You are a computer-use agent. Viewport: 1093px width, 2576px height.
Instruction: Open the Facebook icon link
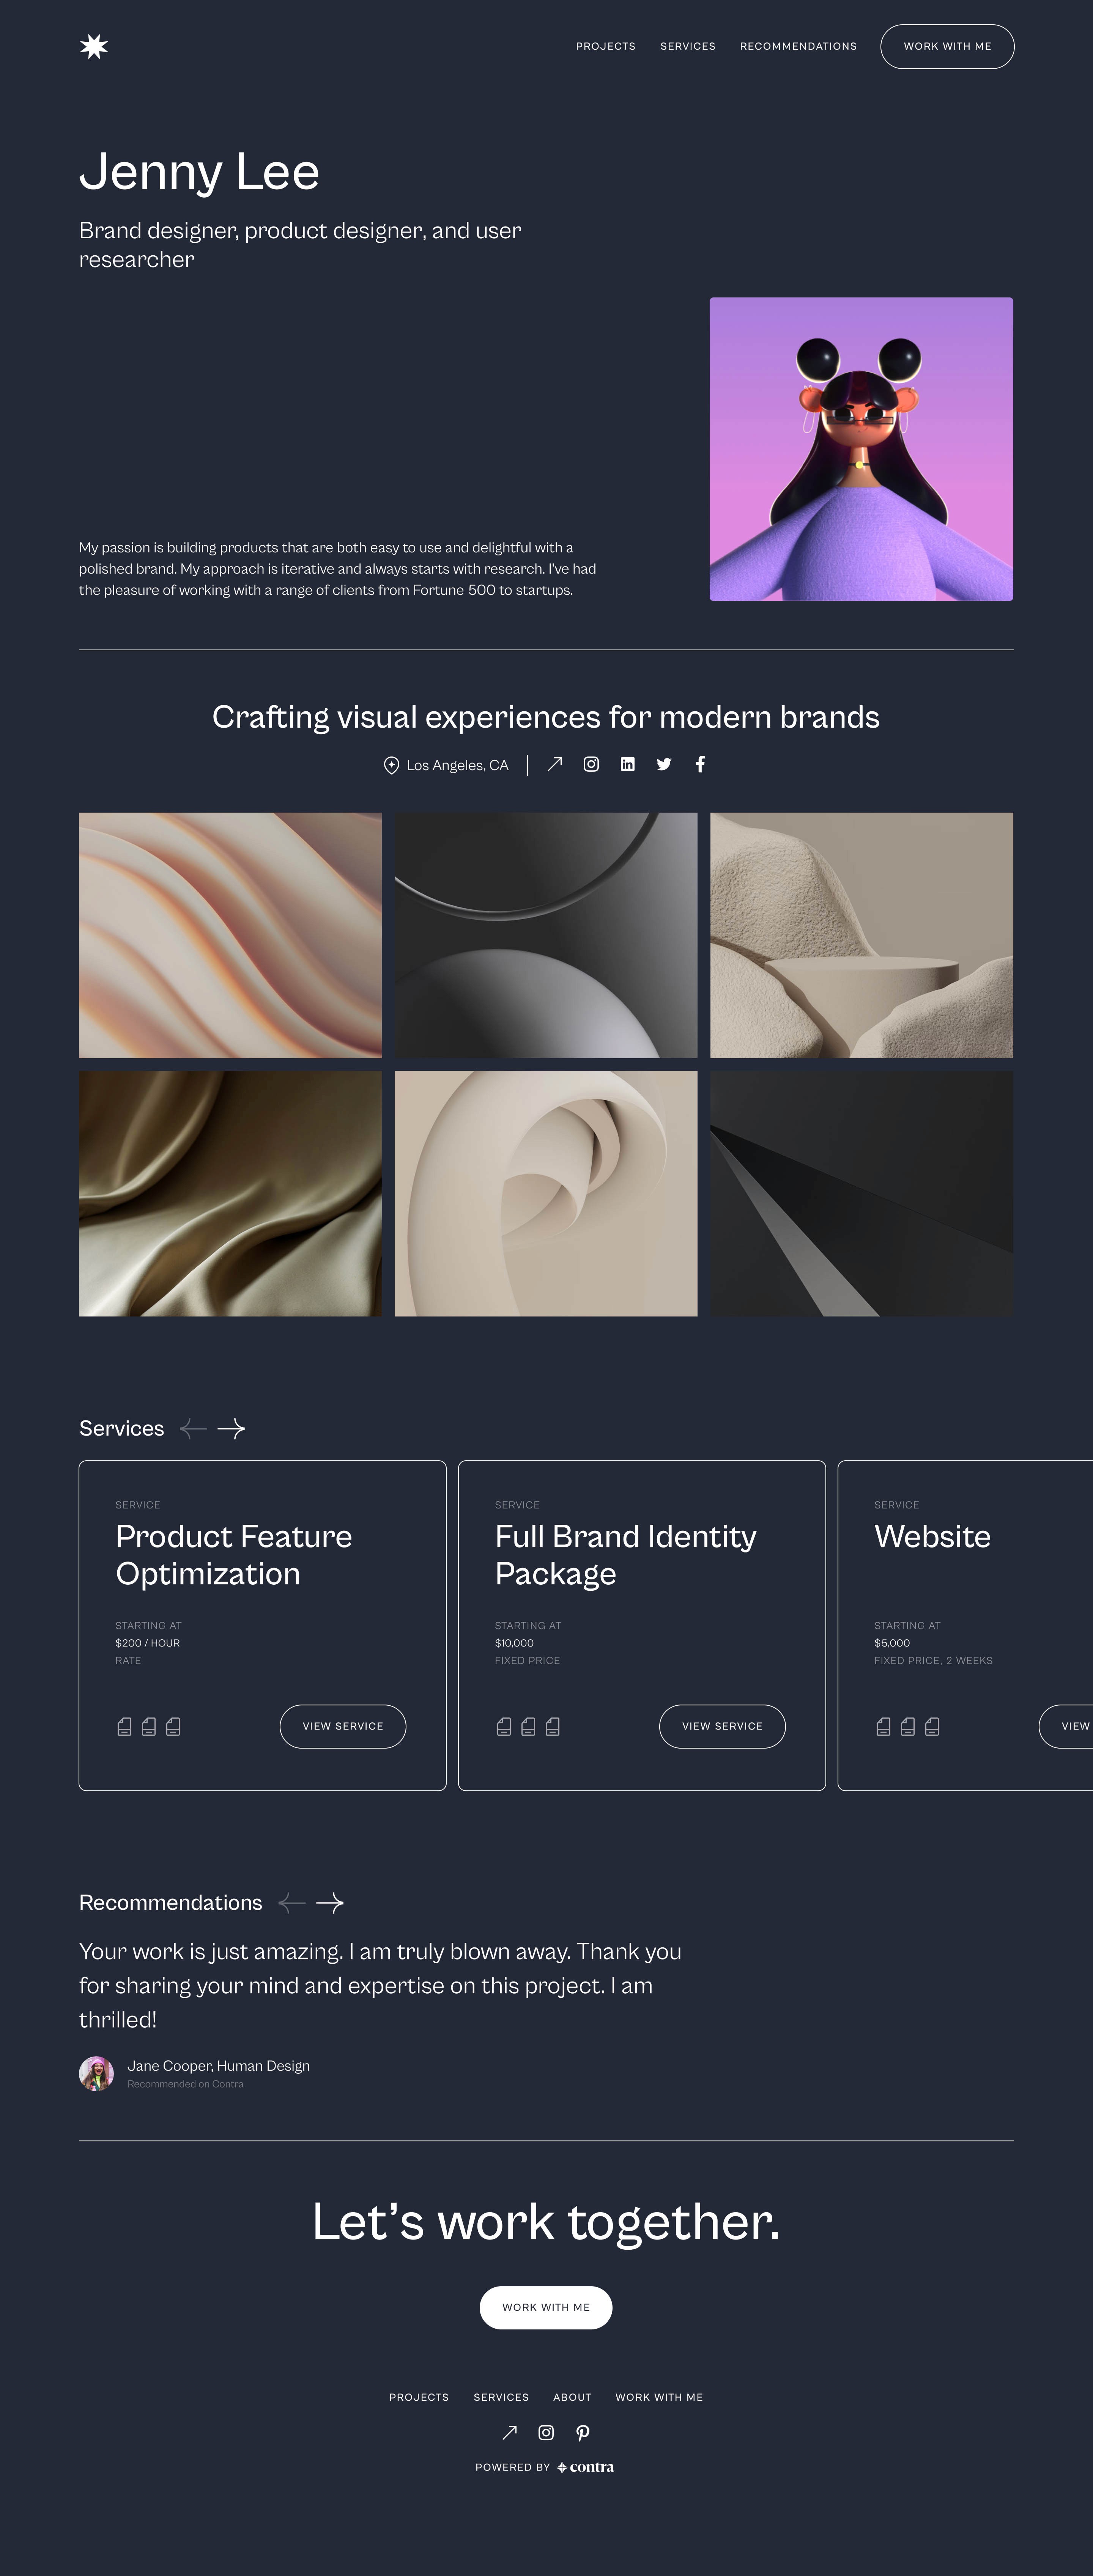(700, 764)
